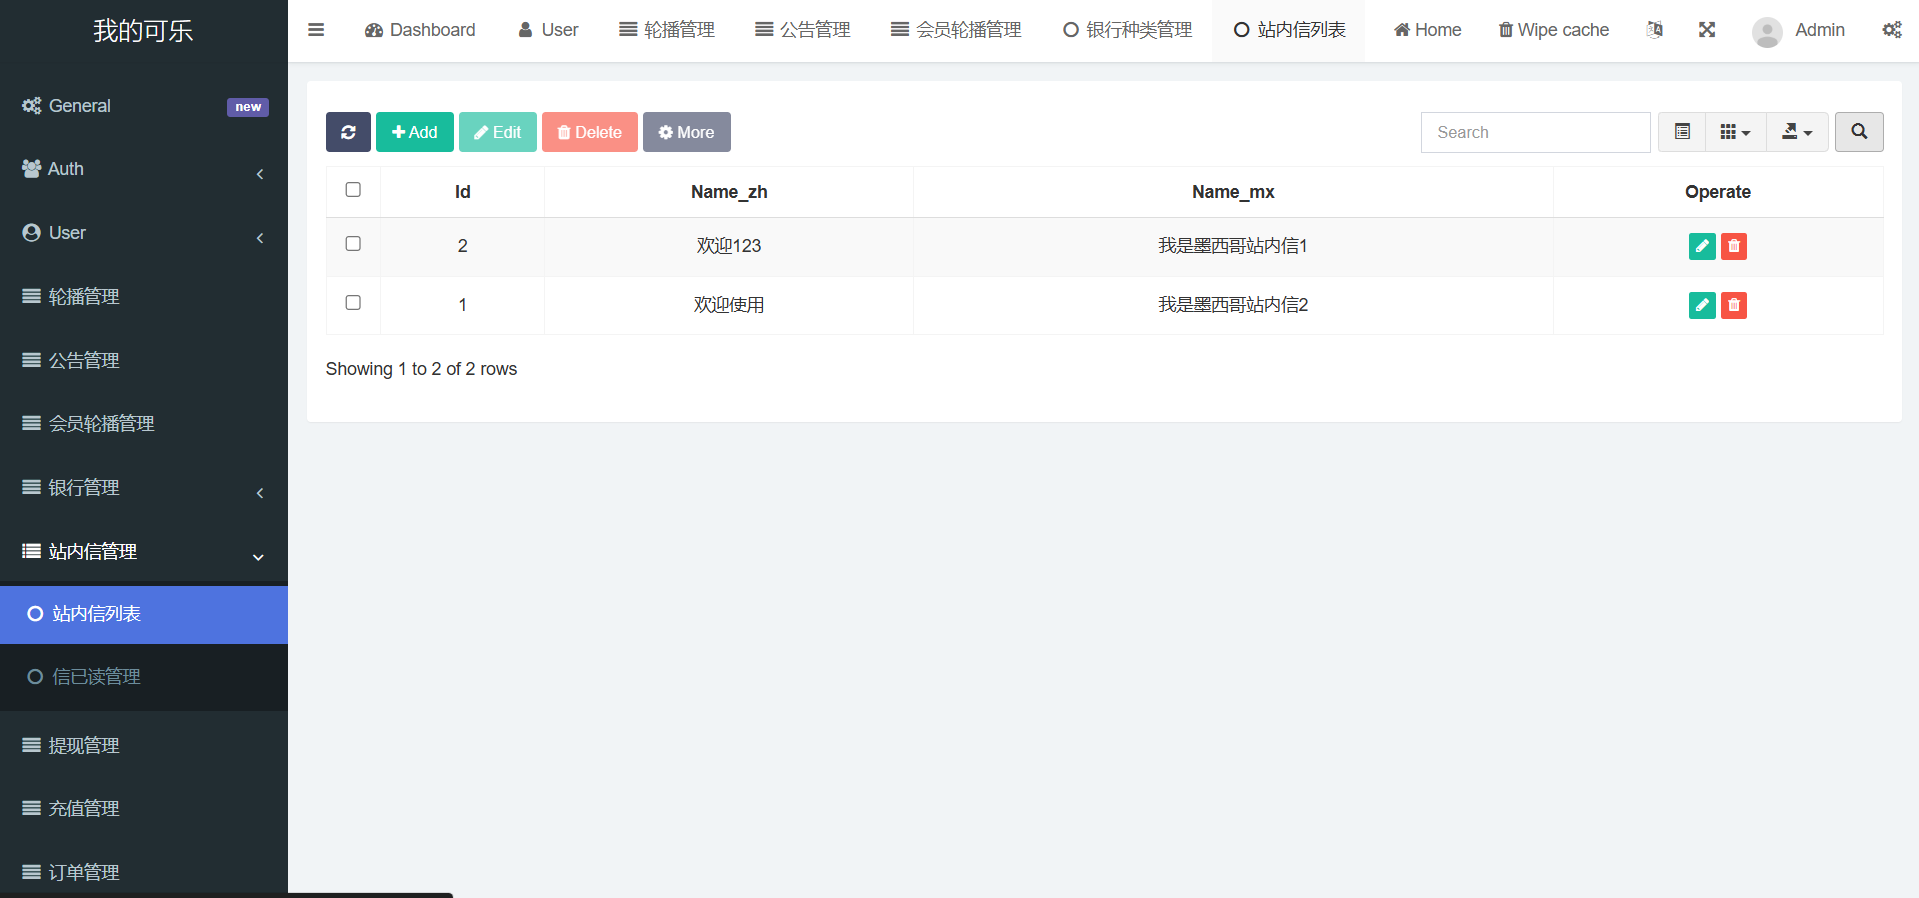Switch to the 银行种类管理 tab
This screenshot has width=1919, height=898.
(x=1127, y=30)
